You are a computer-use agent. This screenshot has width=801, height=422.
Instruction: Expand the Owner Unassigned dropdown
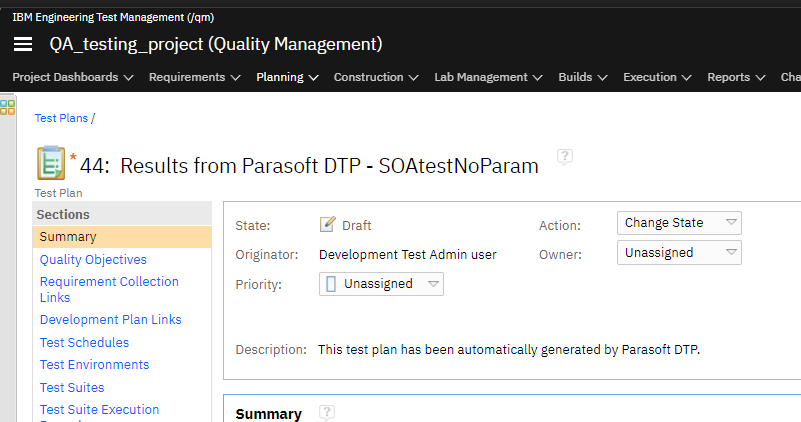tap(679, 253)
